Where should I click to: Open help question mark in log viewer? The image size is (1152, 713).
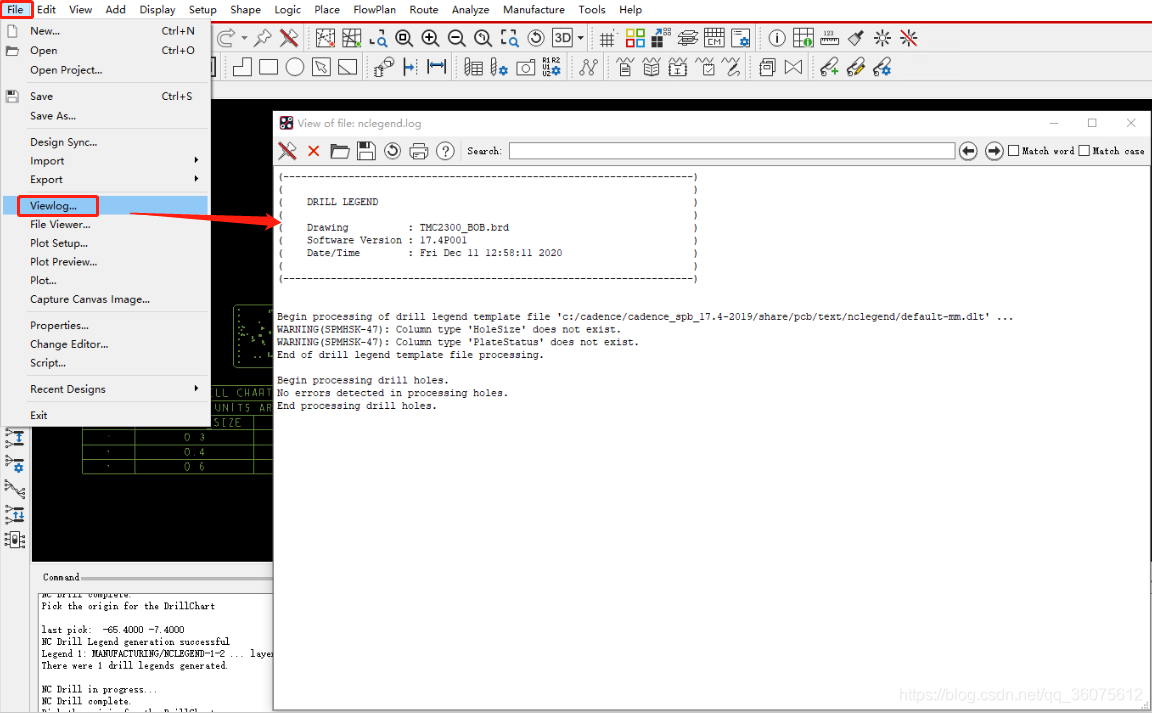tap(445, 151)
